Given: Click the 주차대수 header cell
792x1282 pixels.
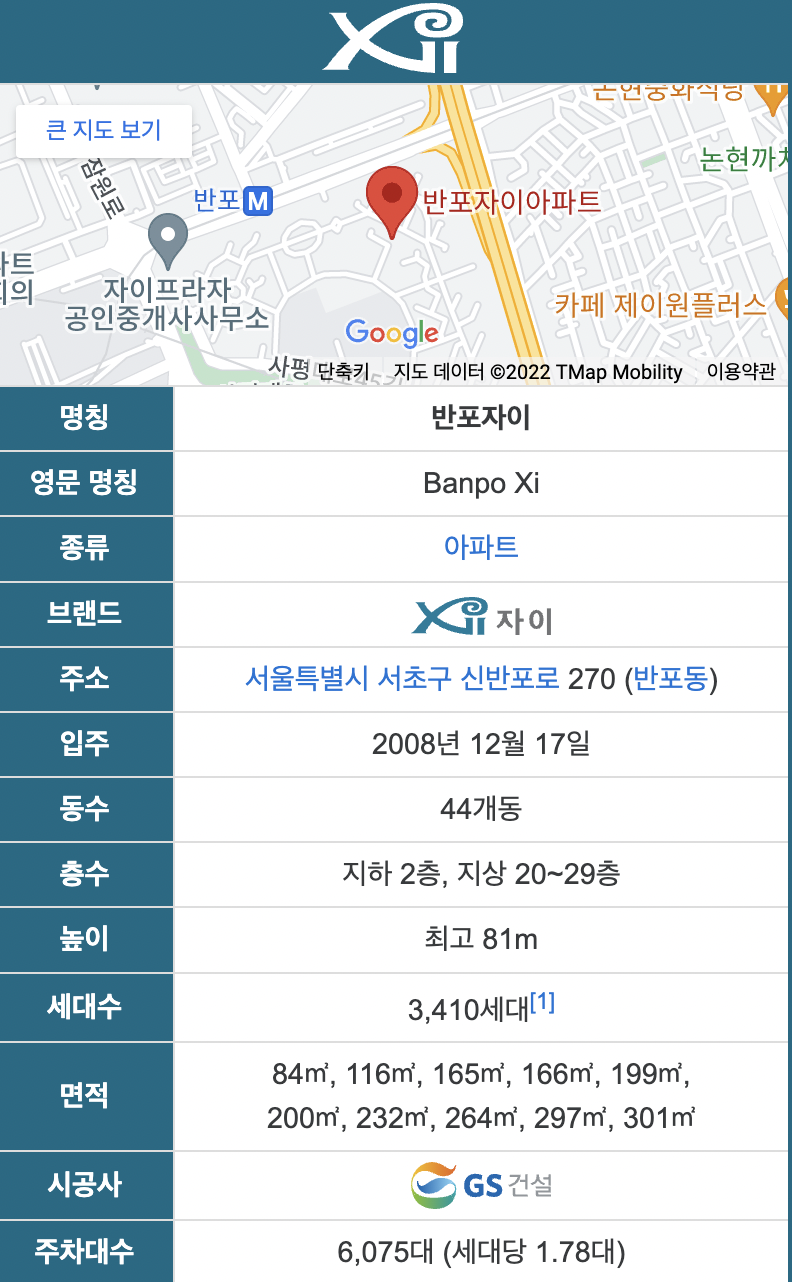Looking at the screenshot, I should (86, 1251).
